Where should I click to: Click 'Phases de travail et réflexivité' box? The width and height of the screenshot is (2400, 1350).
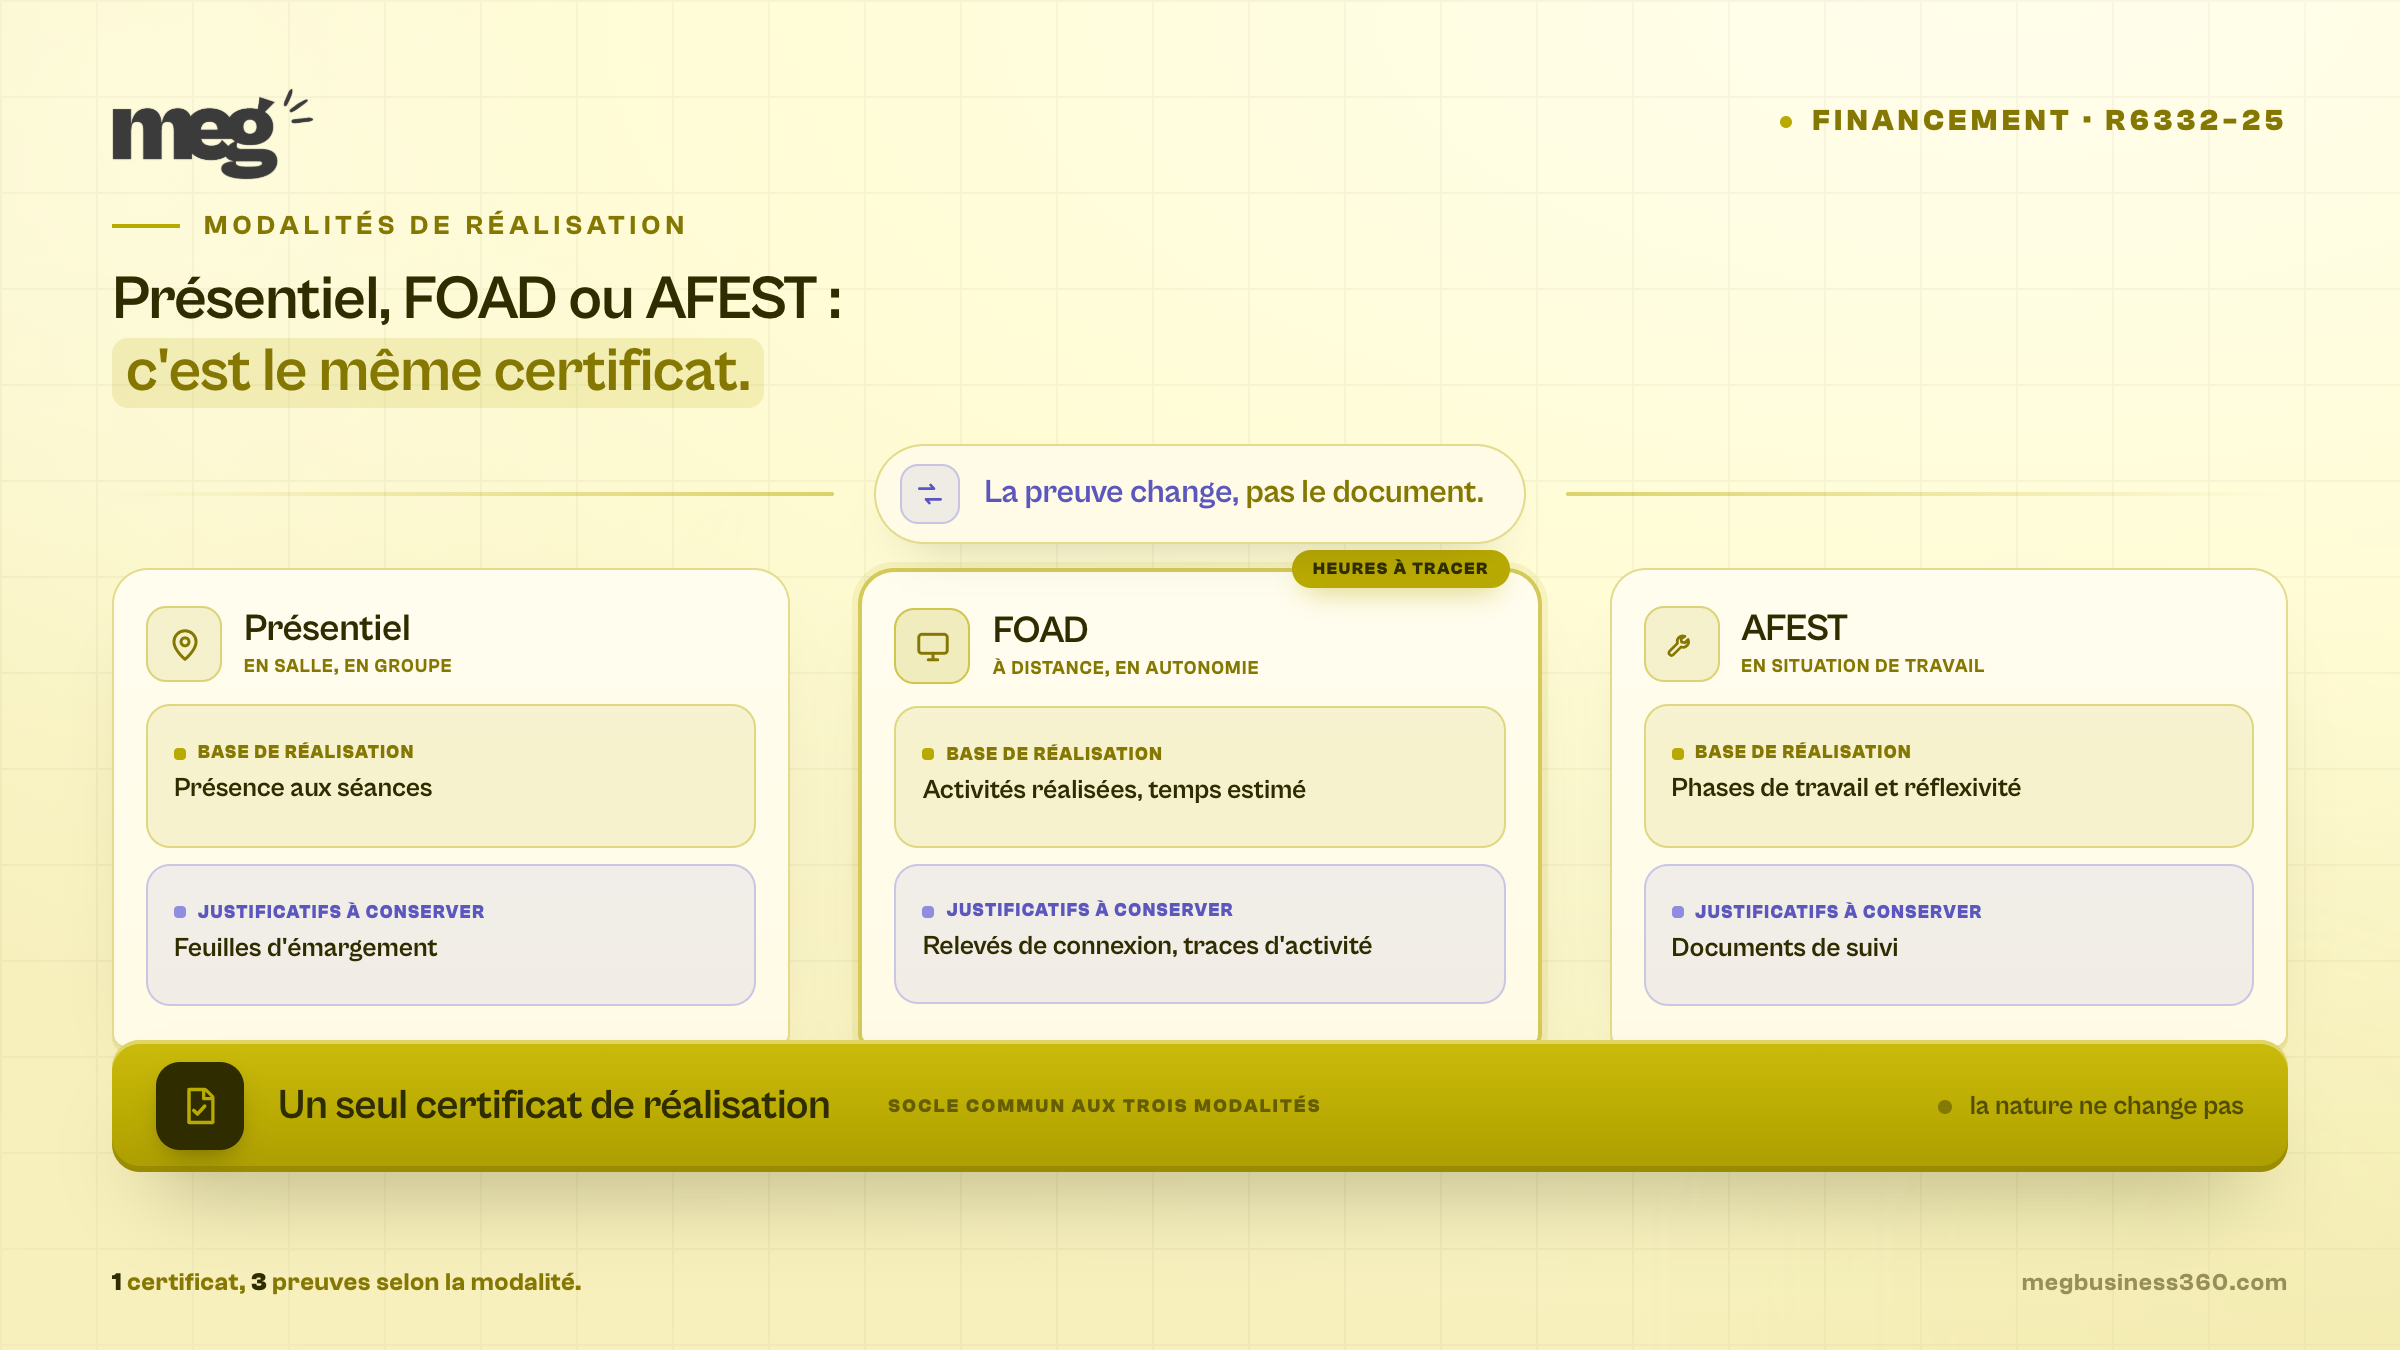click(x=1949, y=776)
